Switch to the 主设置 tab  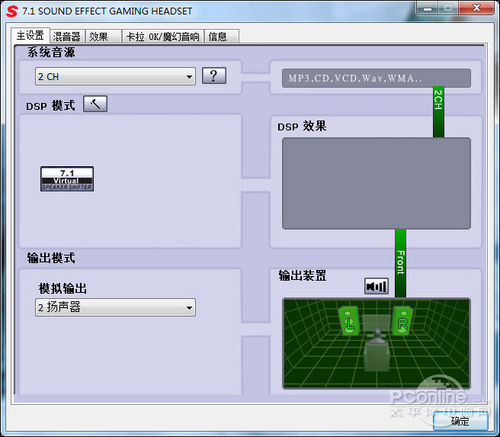31,35
